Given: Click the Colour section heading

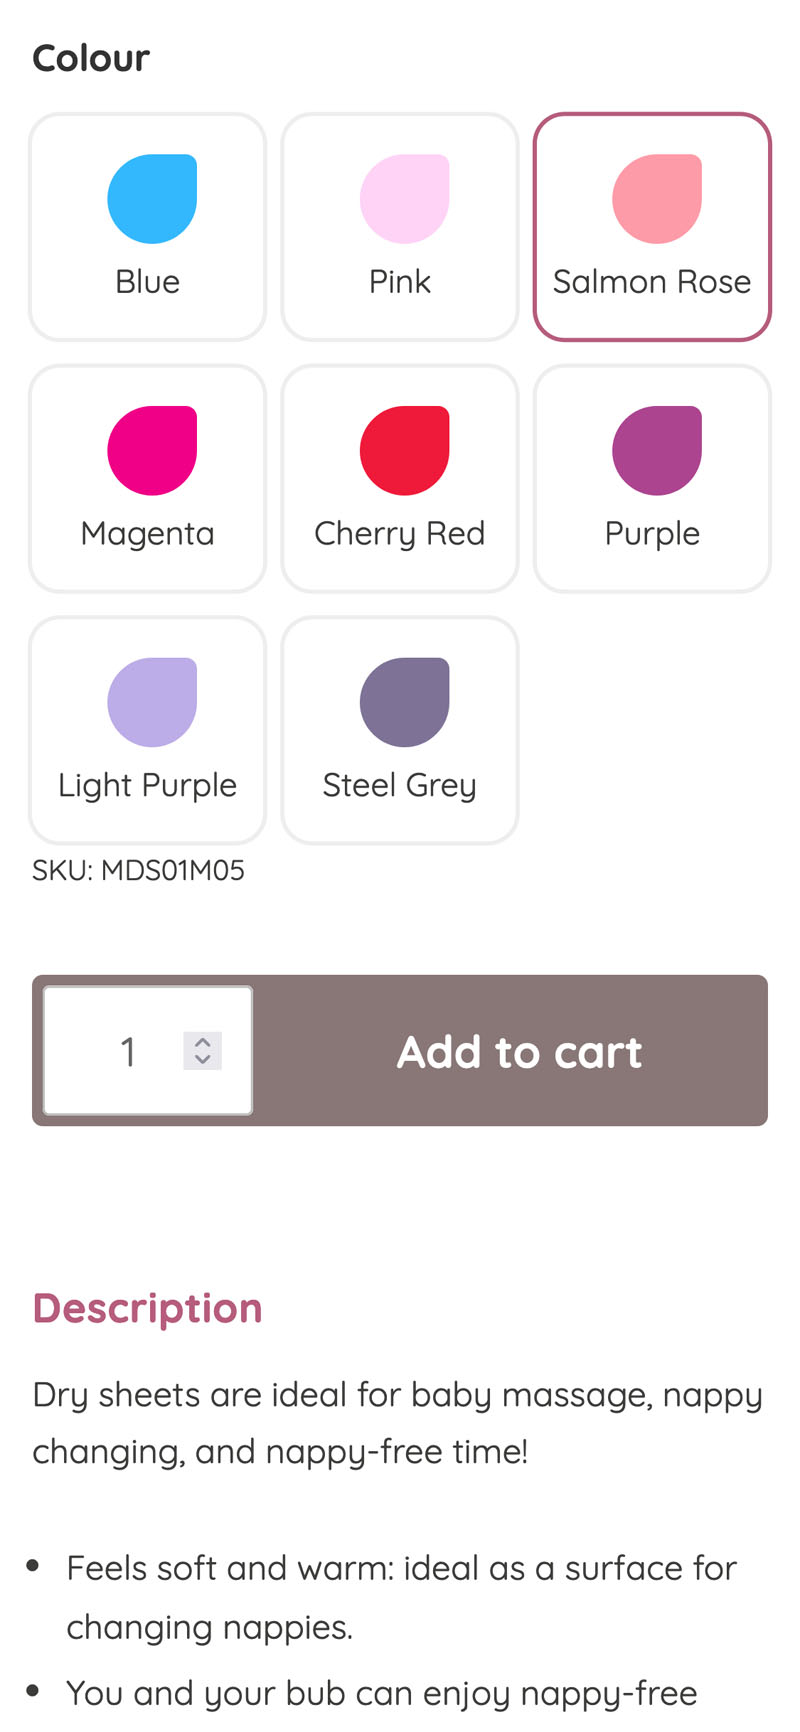Looking at the screenshot, I should 91,58.
